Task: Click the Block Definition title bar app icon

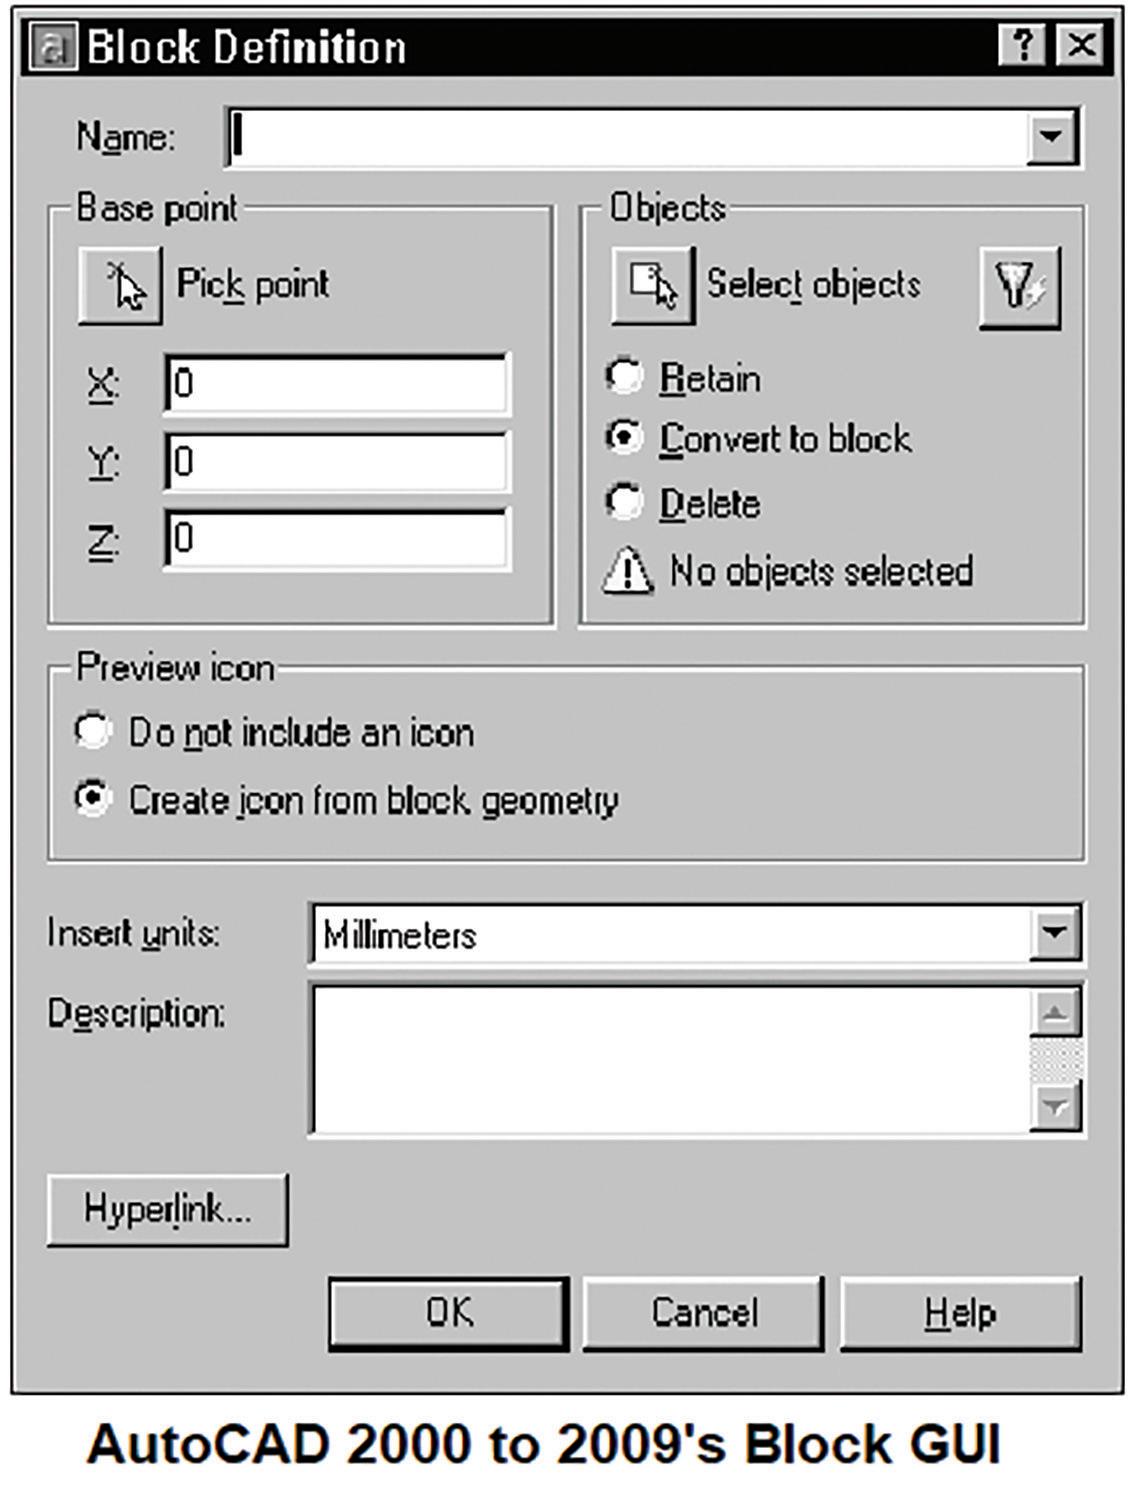Action: [x=53, y=47]
